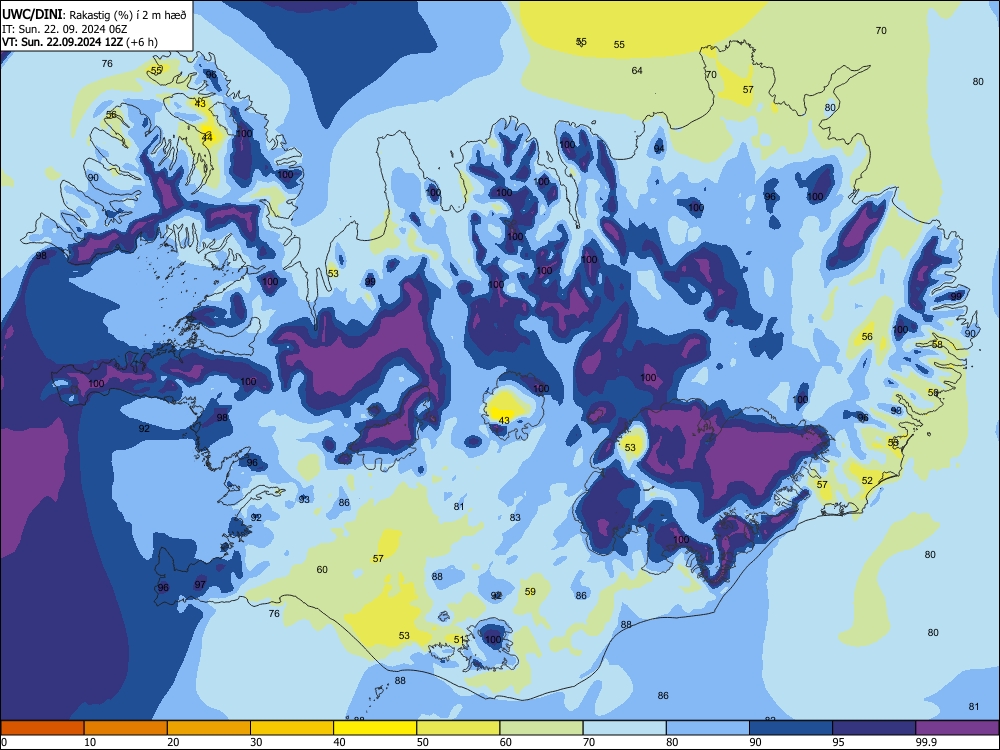Click the light blue 70–80 legend swatch
This screenshot has height=750, width=1000.
624,728
